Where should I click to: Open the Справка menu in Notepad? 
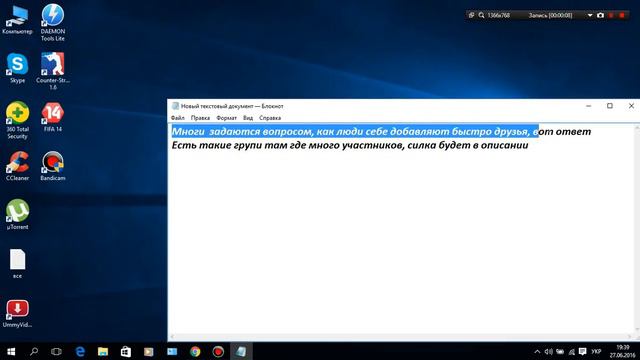[x=270, y=118]
